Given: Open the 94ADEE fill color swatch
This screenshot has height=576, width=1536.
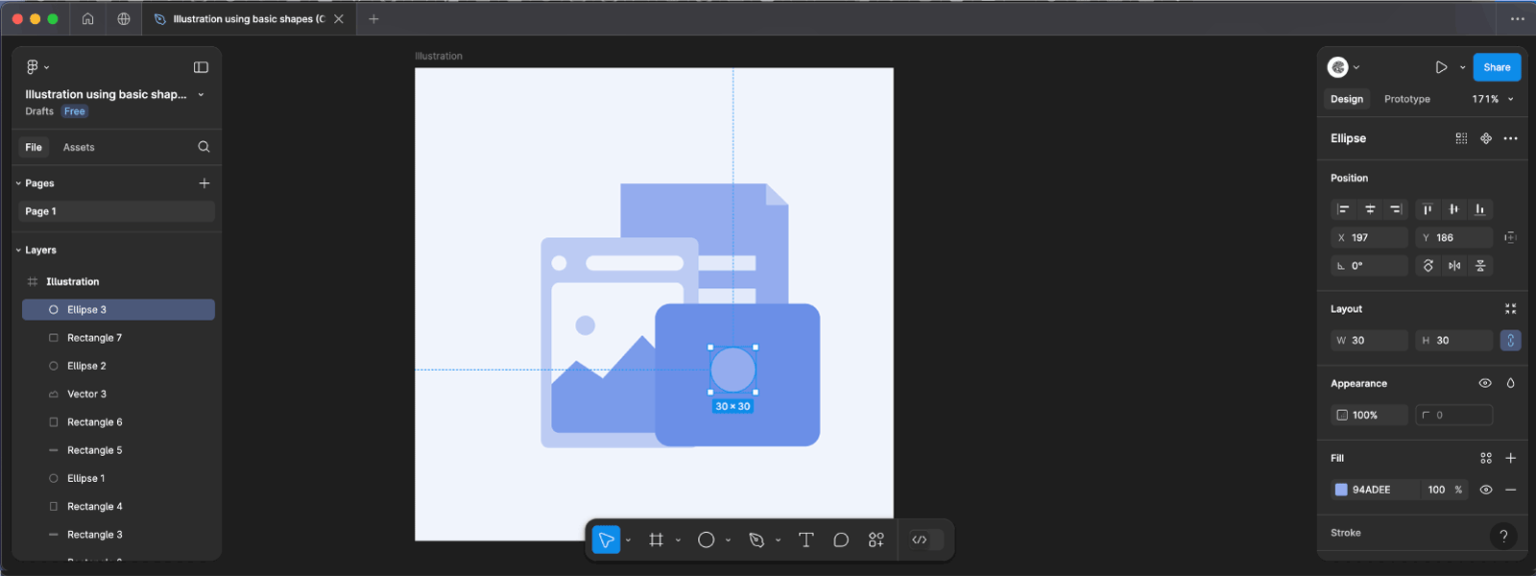Looking at the screenshot, I should [x=1341, y=489].
